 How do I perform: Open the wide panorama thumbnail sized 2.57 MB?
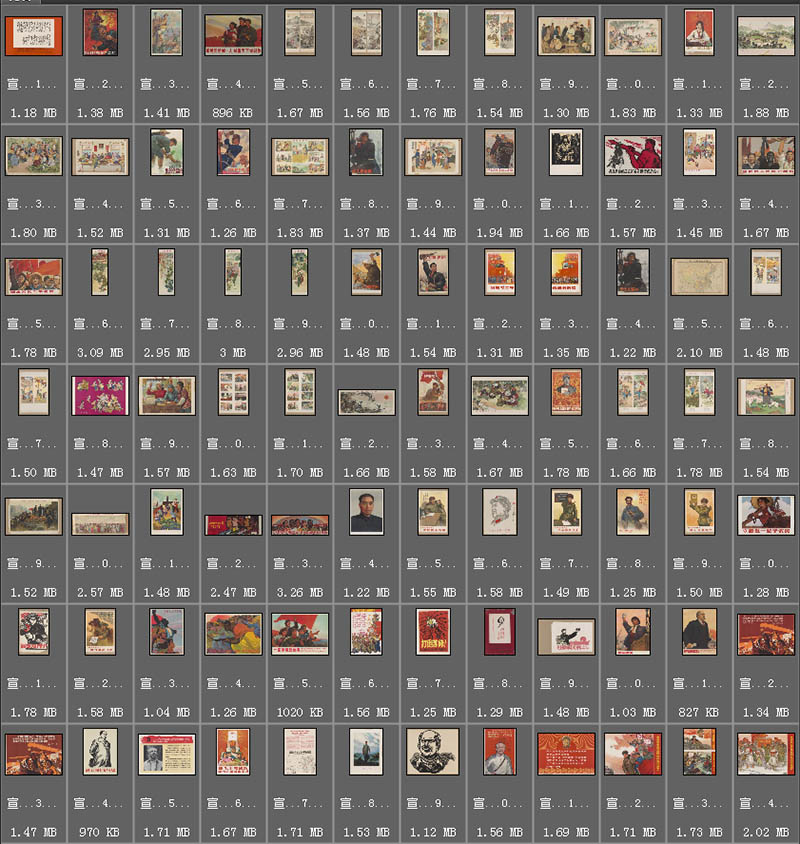tap(100, 523)
